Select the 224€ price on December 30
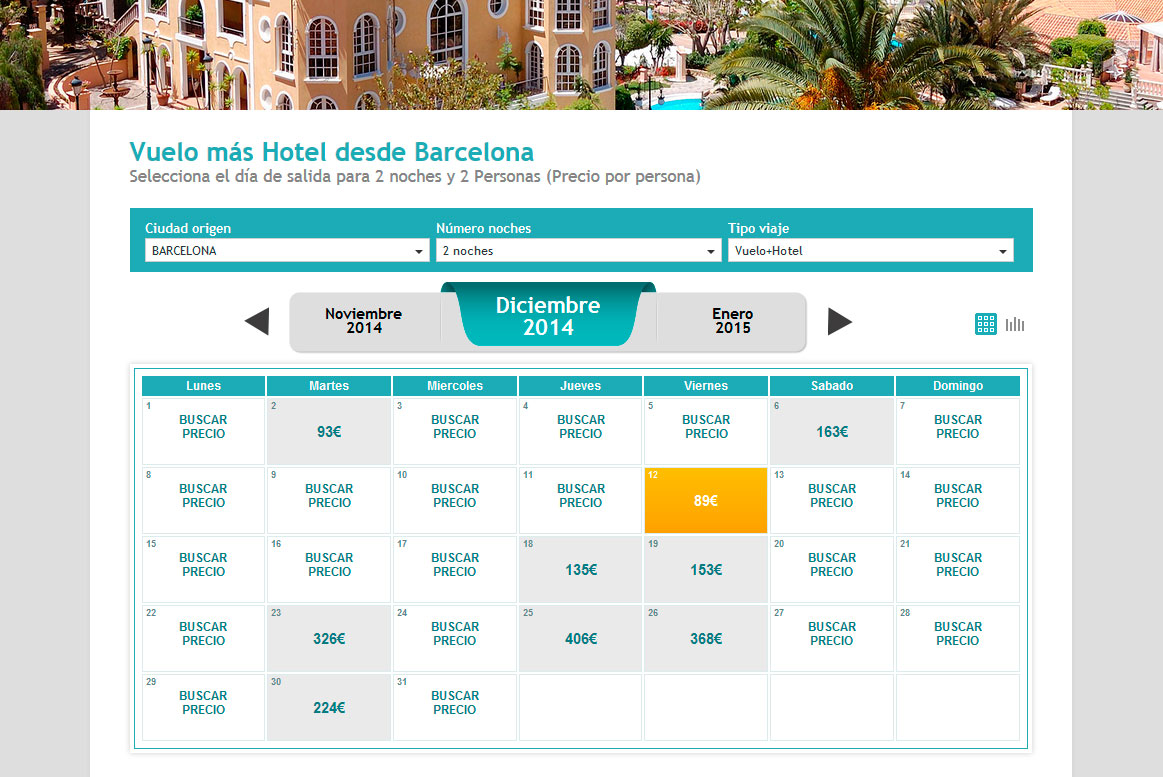The height and width of the screenshot is (777, 1163). pyautogui.click(x=329, y=708)
